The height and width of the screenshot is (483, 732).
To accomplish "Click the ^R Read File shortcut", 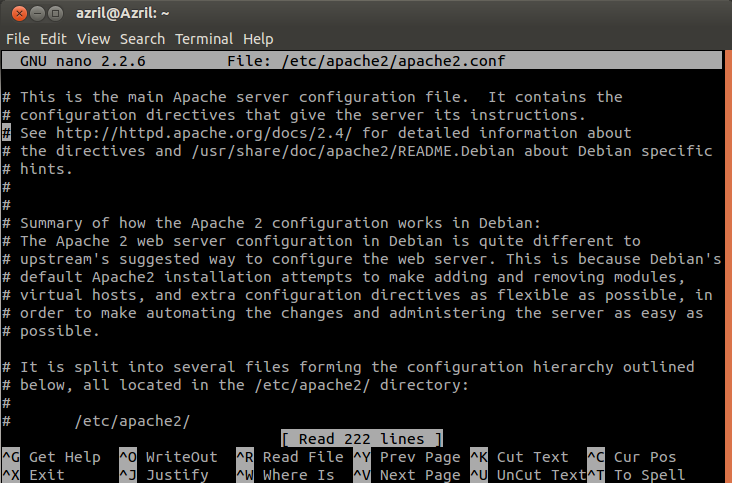I will [290, 457].
